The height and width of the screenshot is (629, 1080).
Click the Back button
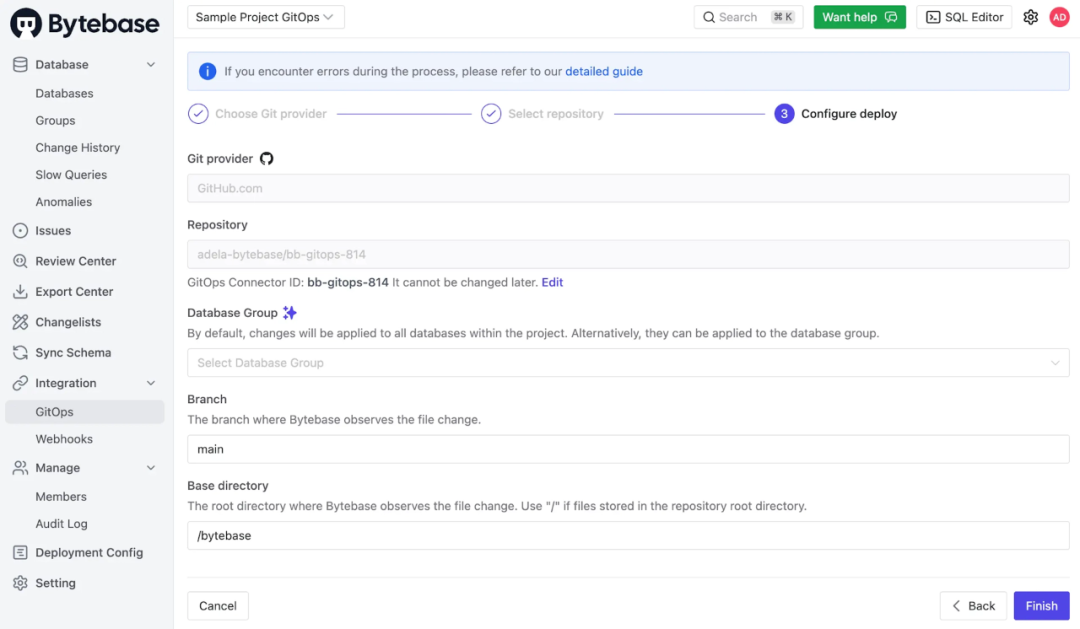tap(973, 606)
